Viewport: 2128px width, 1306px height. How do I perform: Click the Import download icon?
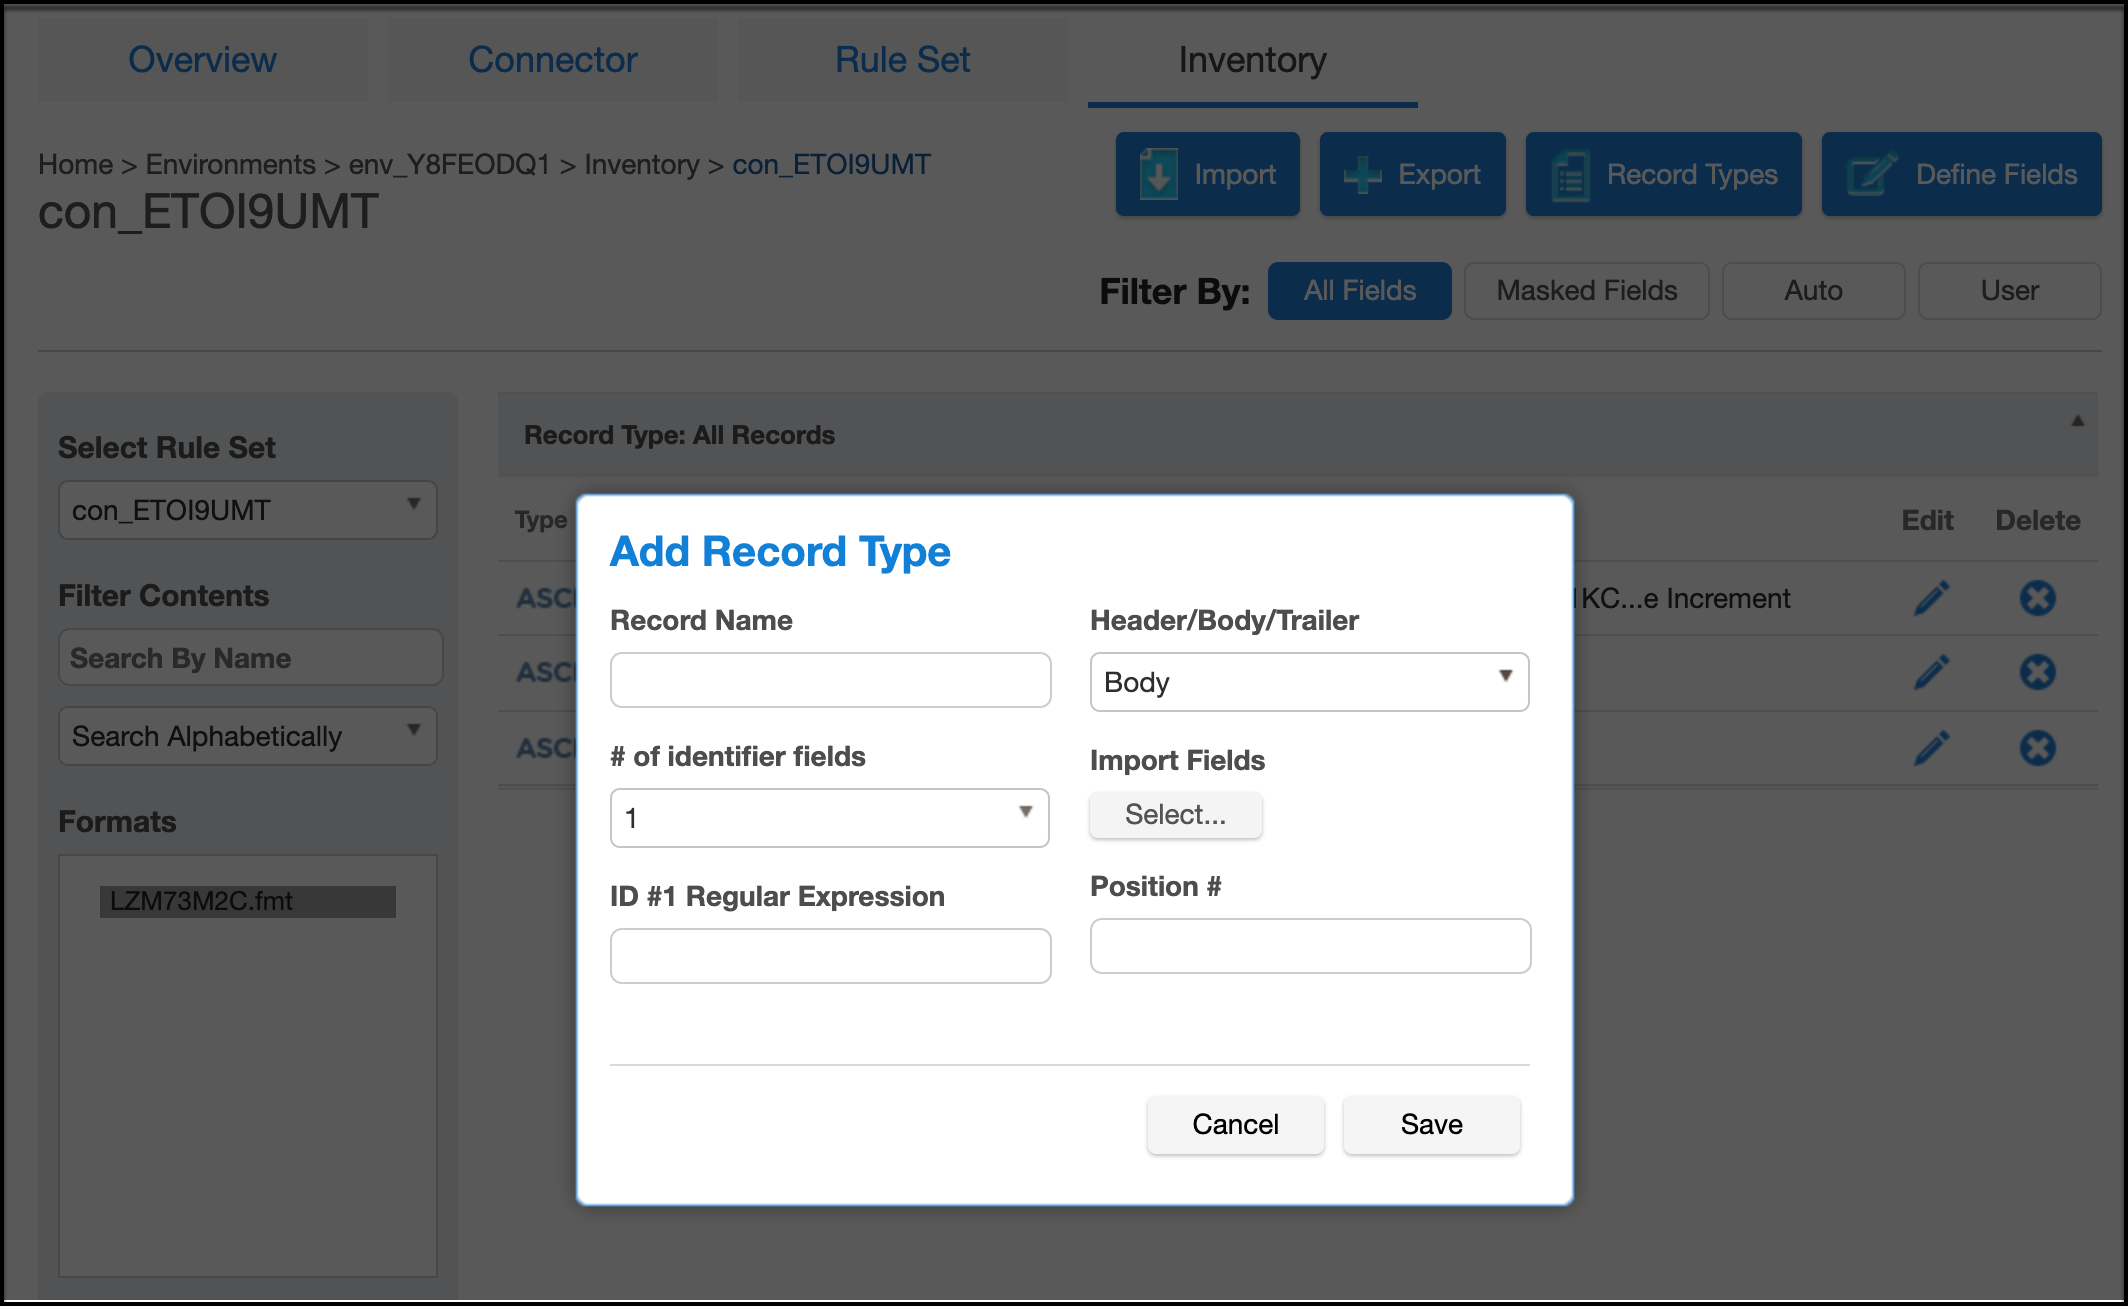click(1158, 175)
